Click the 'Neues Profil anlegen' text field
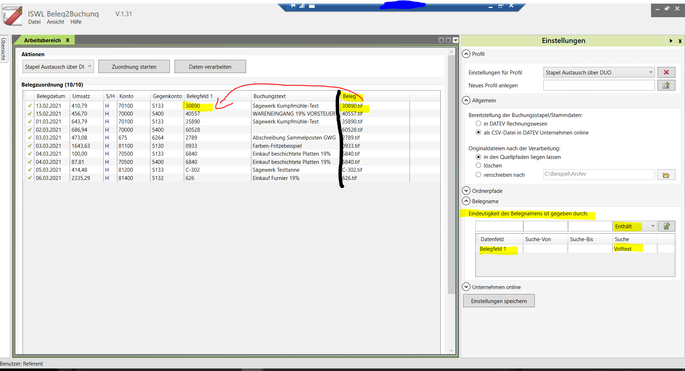 [599, 85]
